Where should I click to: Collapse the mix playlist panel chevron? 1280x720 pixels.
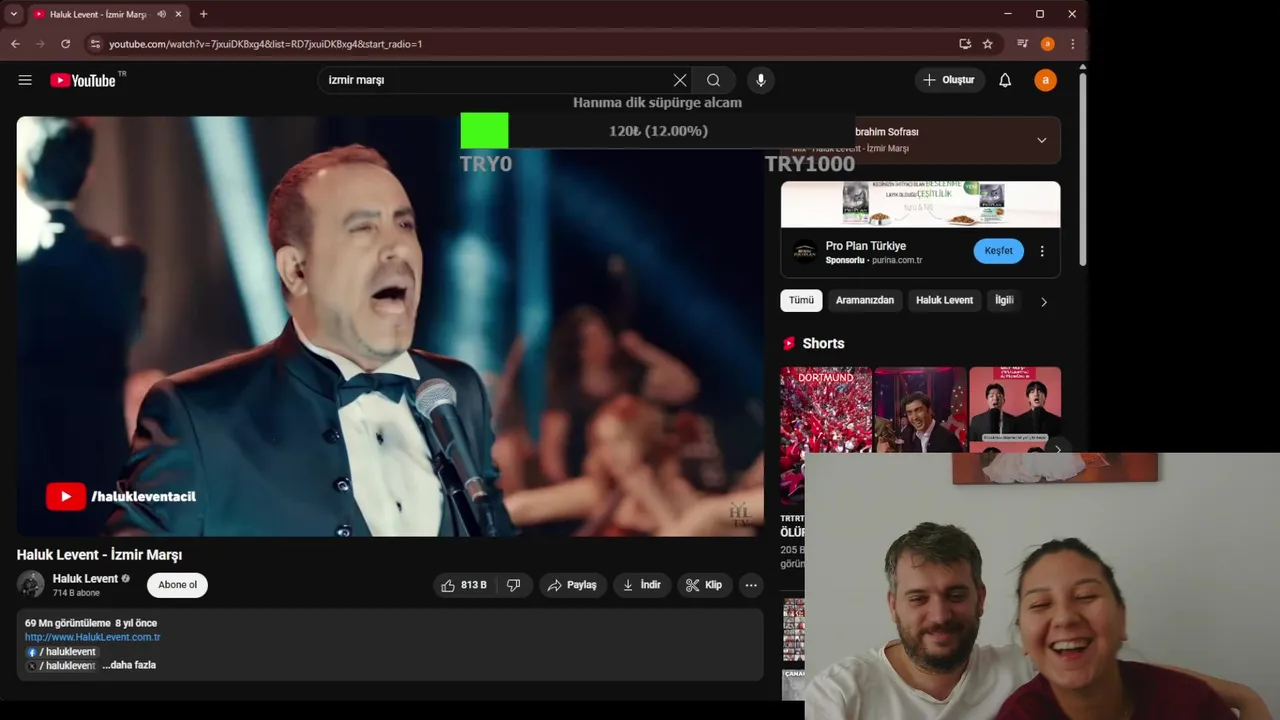click(1041, 140)
